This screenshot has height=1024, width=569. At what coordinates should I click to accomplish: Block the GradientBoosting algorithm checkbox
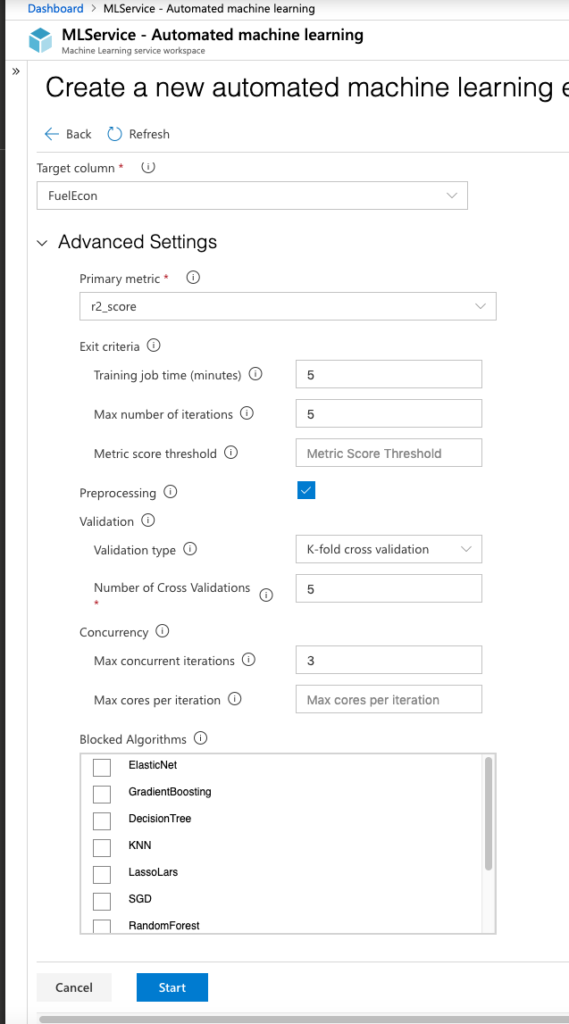point(102,794)
